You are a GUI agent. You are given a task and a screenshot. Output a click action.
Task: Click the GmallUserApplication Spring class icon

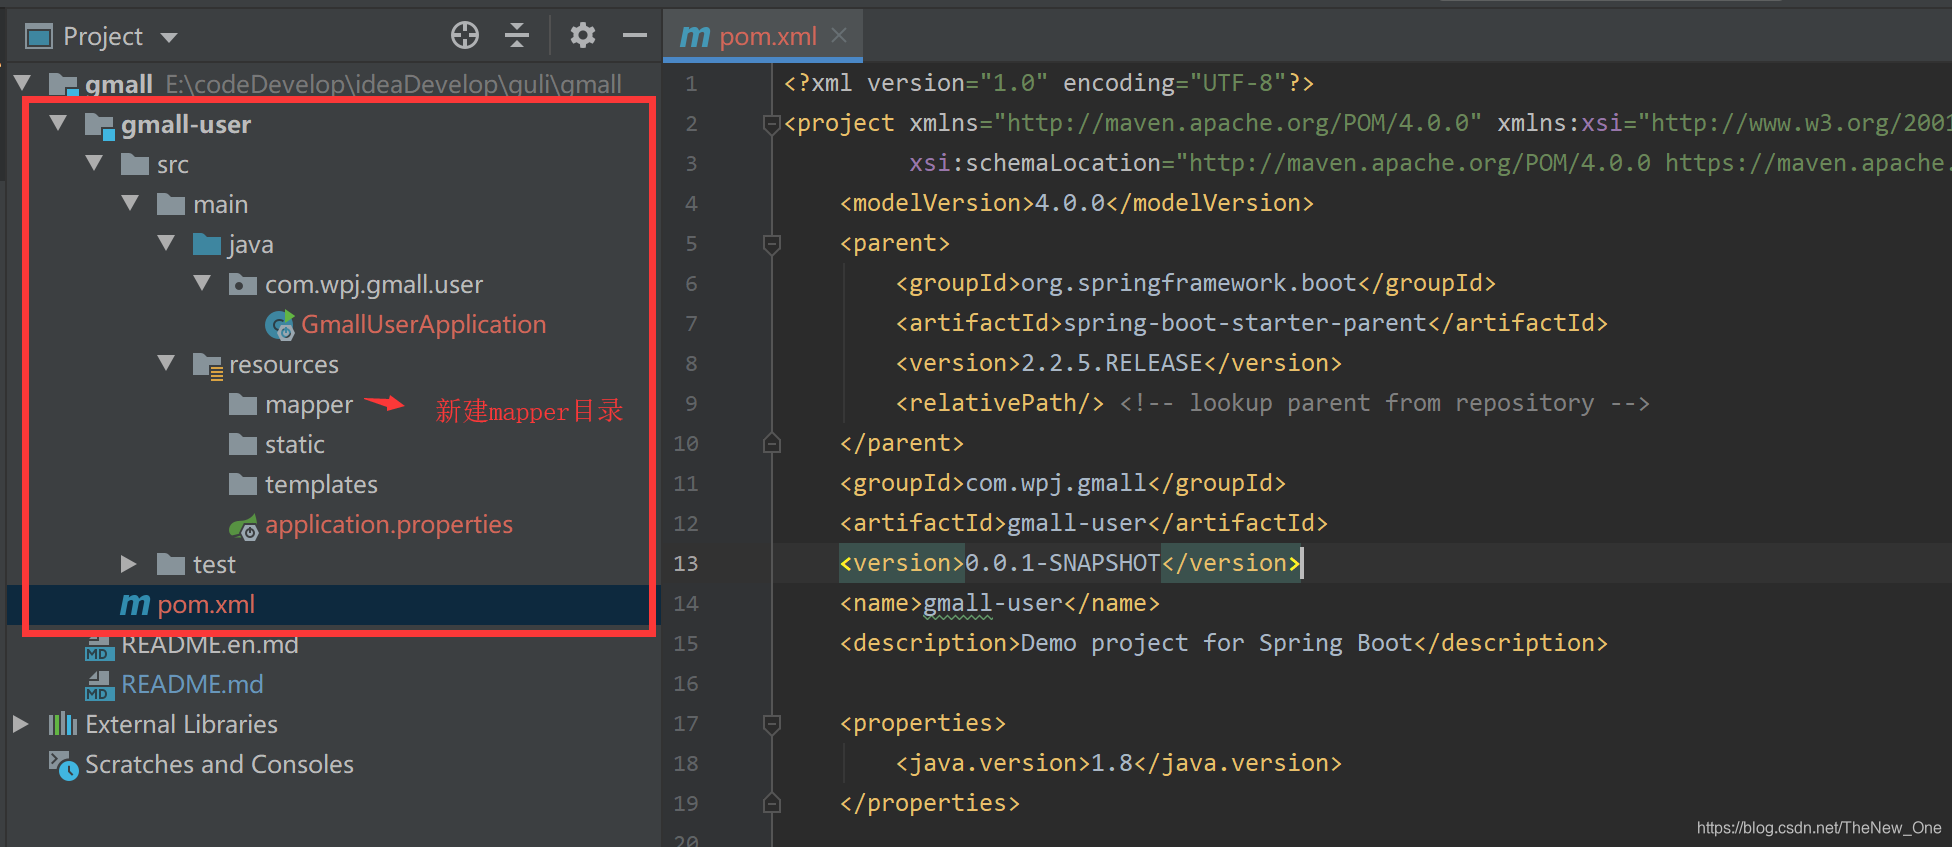coord(280,325)
